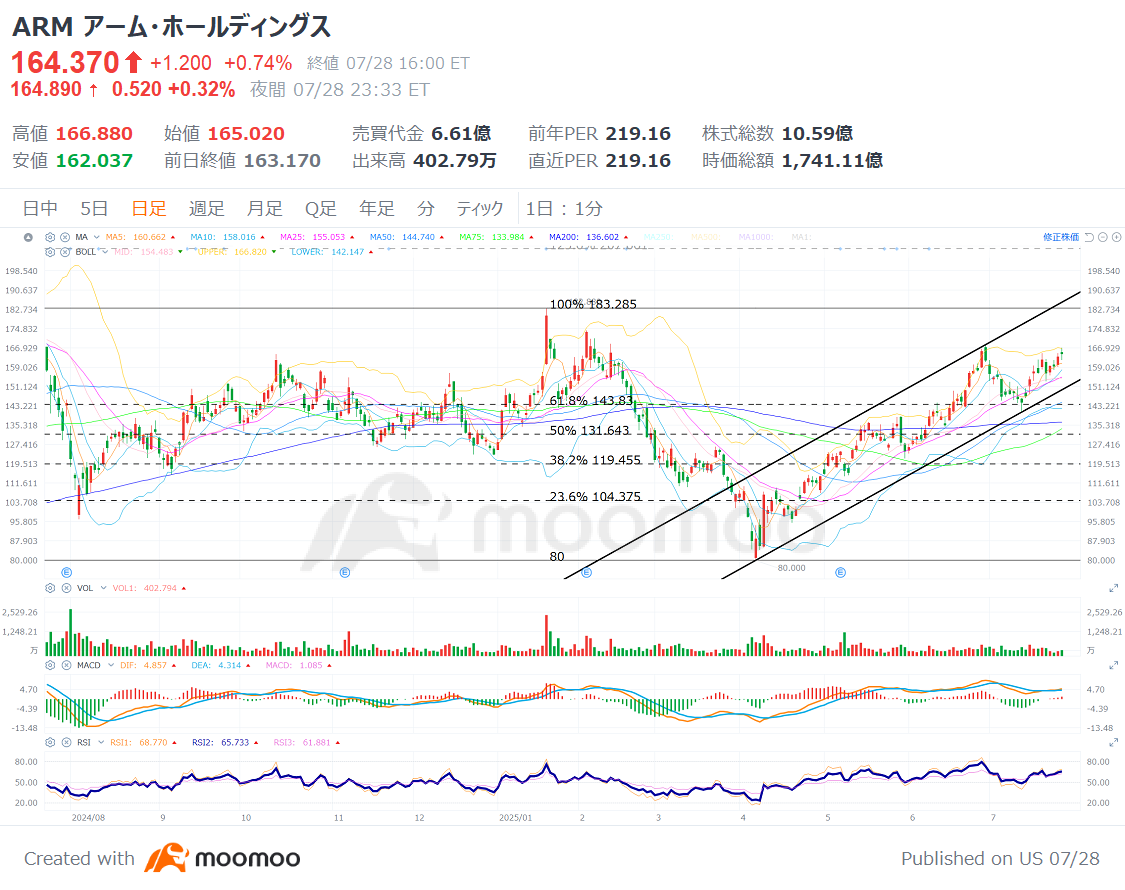
Task: Zoom in chart with plus icon
Action: click(x=1116, y=237)
